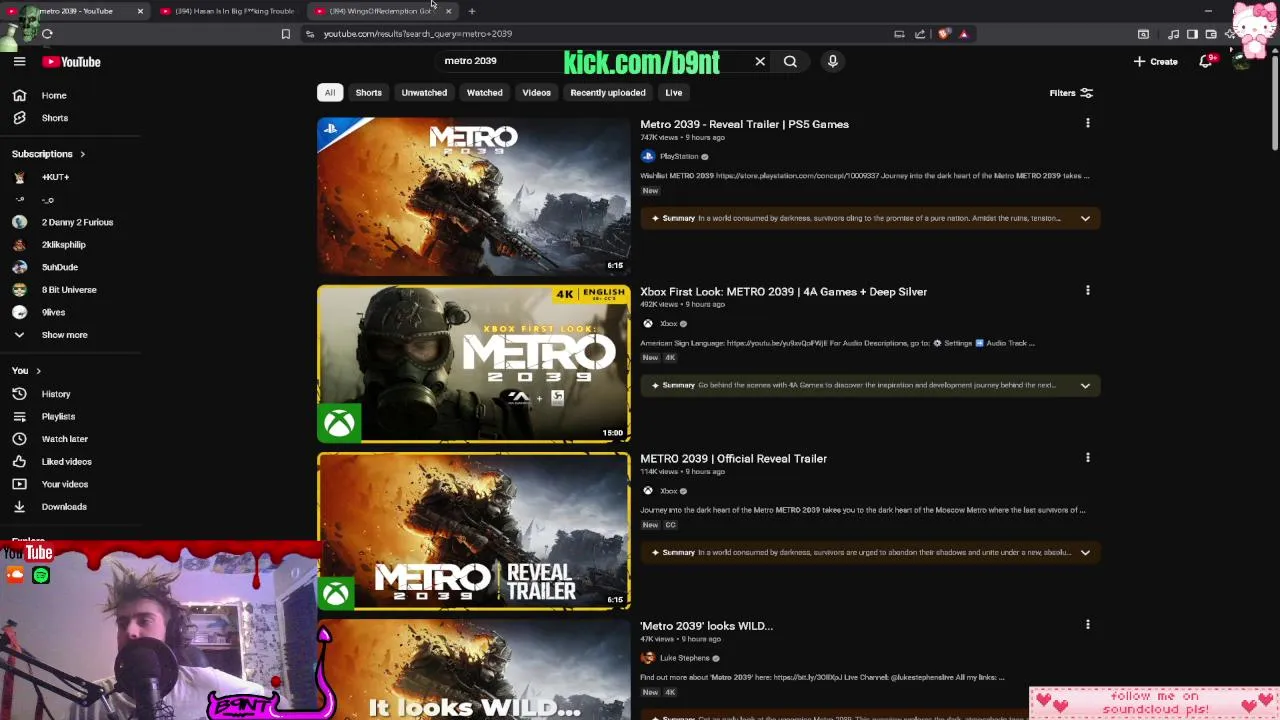Open options for the Xbox First Look video
Image resolution: width=1280 pixels, height=720 pixels.
[x=1087, y=290]
